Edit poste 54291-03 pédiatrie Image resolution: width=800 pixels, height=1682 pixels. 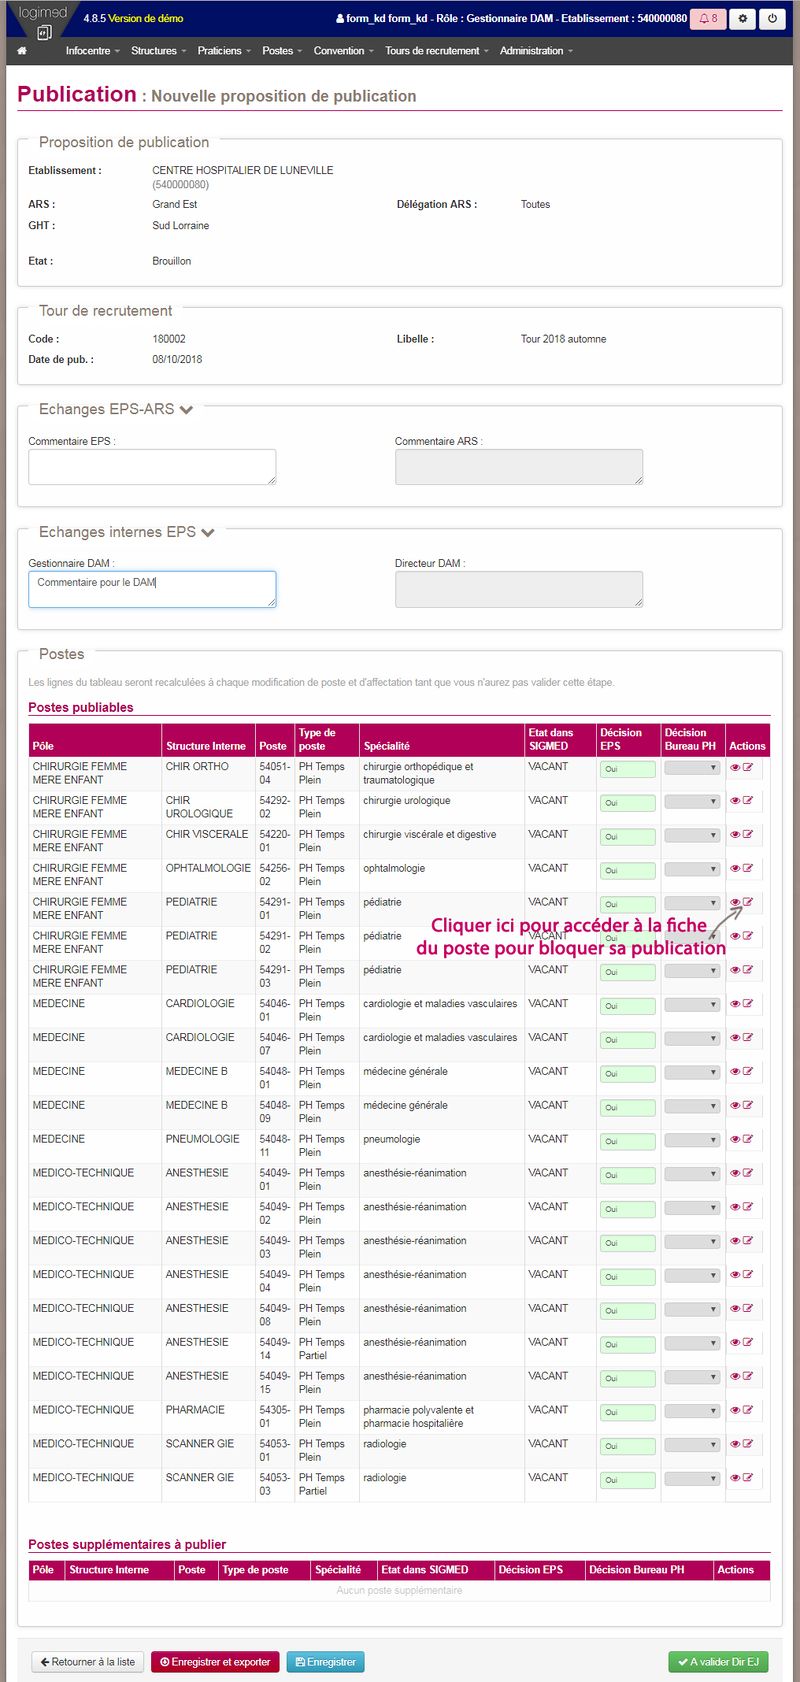748,970
